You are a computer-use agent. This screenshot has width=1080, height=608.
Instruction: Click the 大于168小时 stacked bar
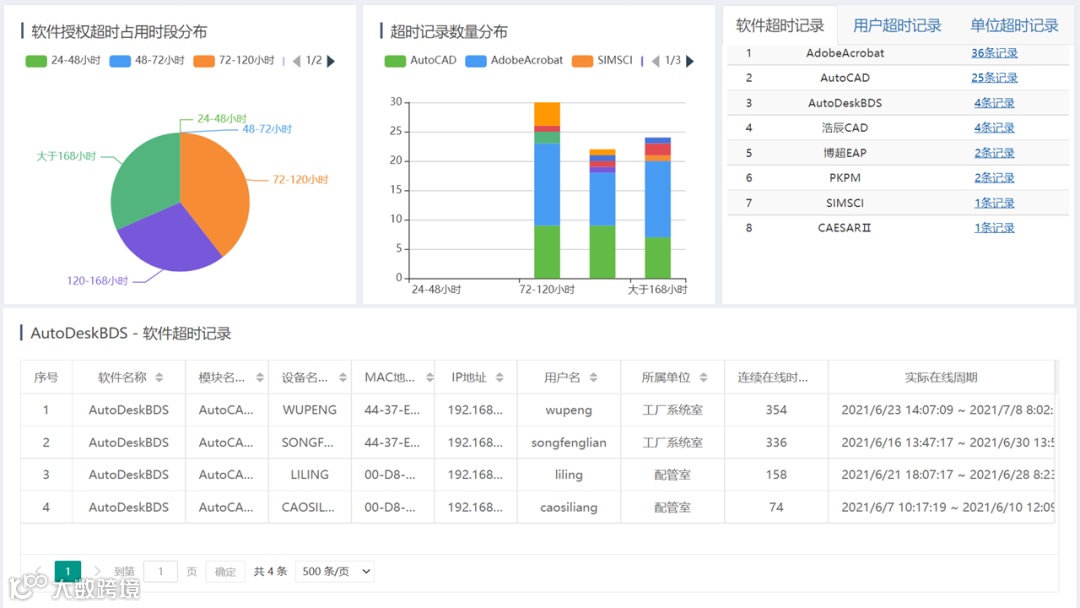click(x=658, y=208)
